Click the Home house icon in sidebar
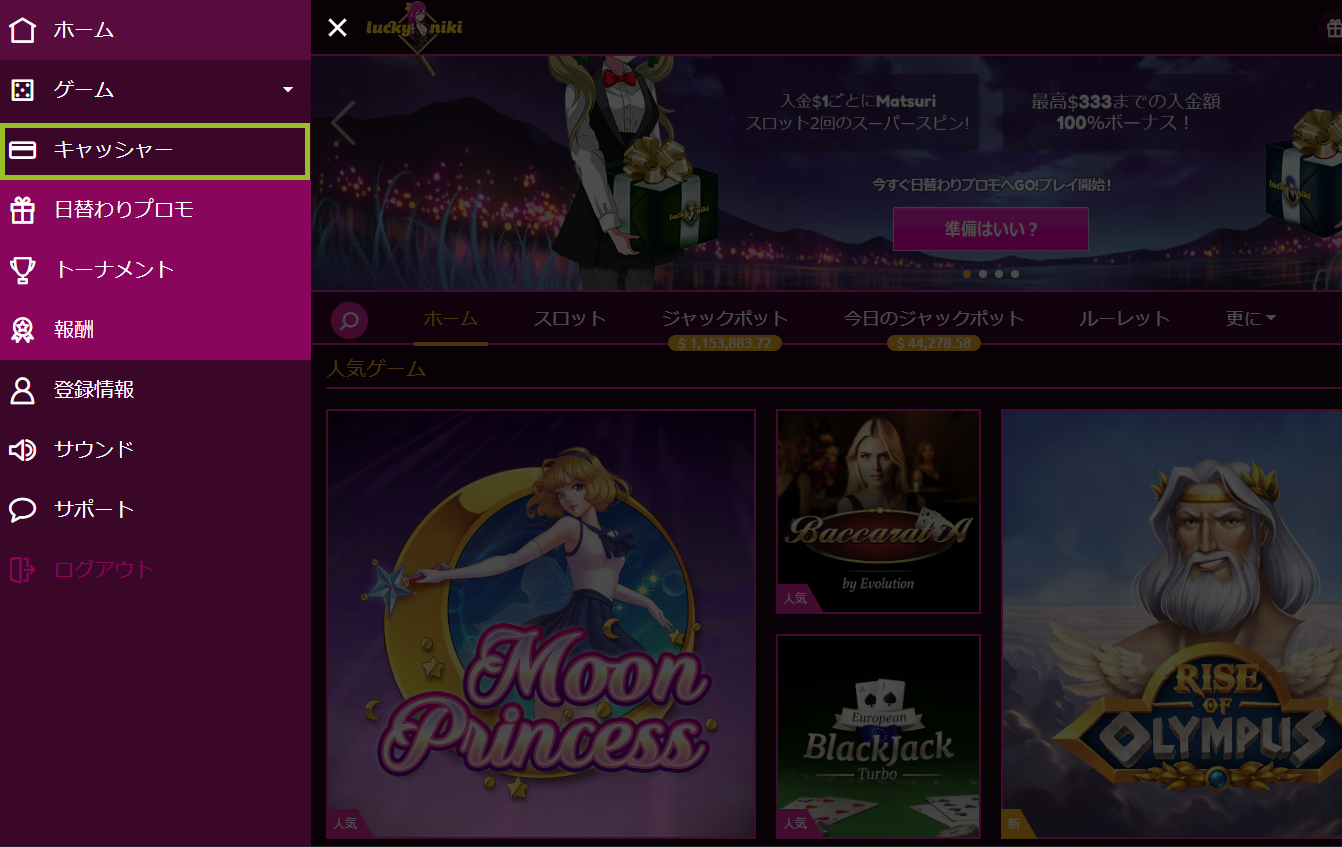 click(22, 30)
